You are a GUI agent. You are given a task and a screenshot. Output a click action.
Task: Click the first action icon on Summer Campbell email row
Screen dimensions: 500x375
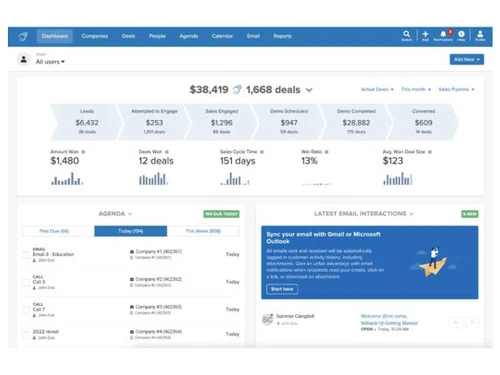pos(456,322)
